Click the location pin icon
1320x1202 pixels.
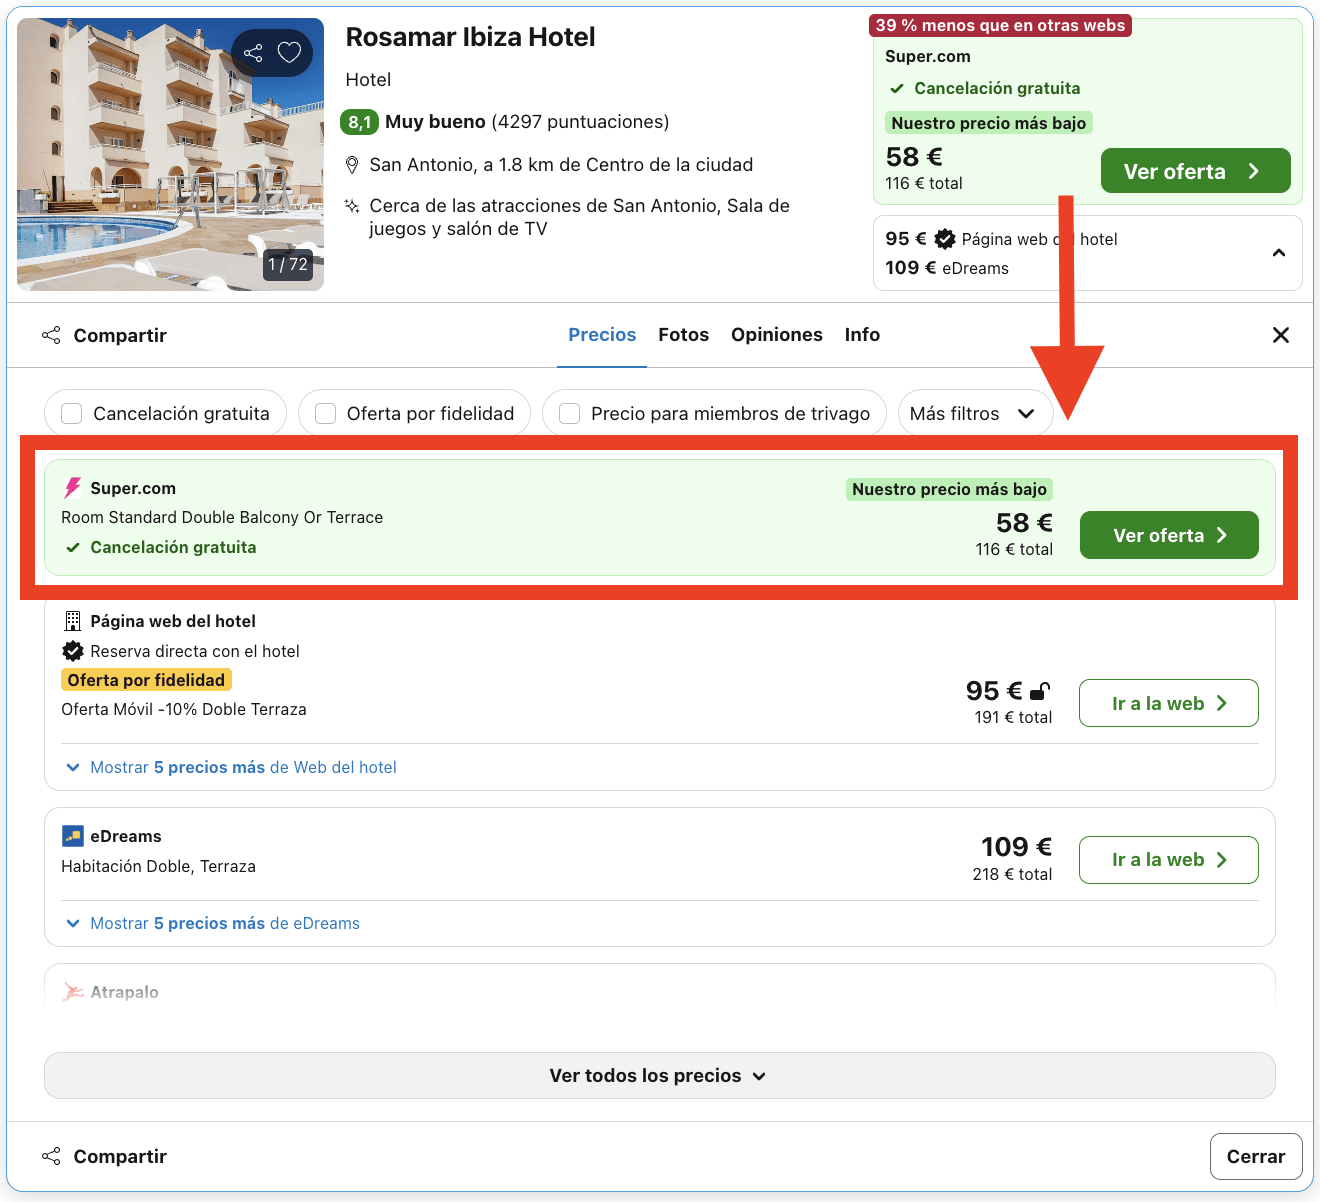click(x=352, y=165)
